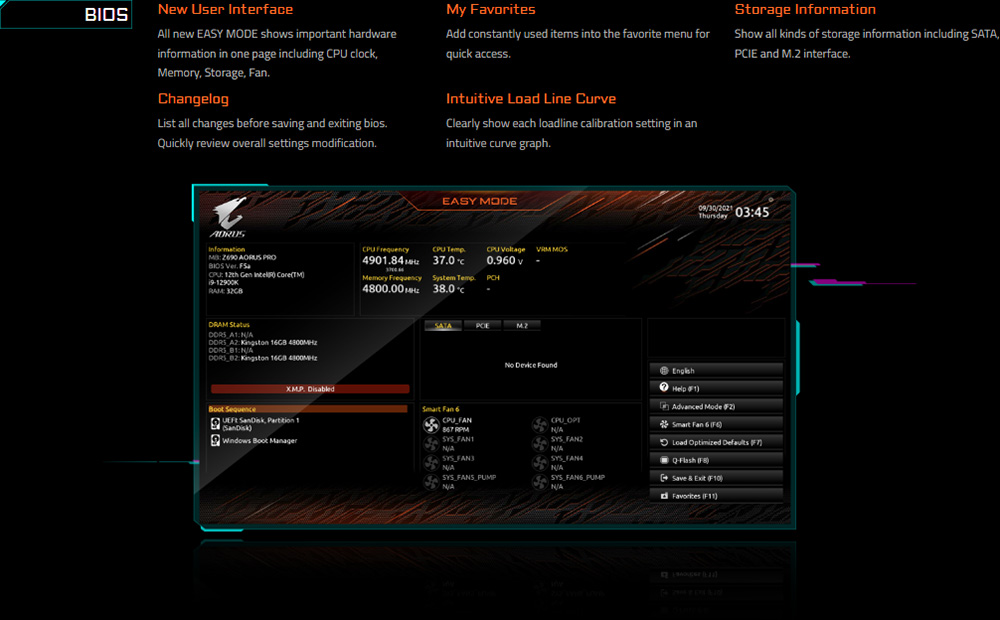Click the 03:45 clock display
Image resolution: width=1000 pixels, height=620 pixels.
coord(752,212)
